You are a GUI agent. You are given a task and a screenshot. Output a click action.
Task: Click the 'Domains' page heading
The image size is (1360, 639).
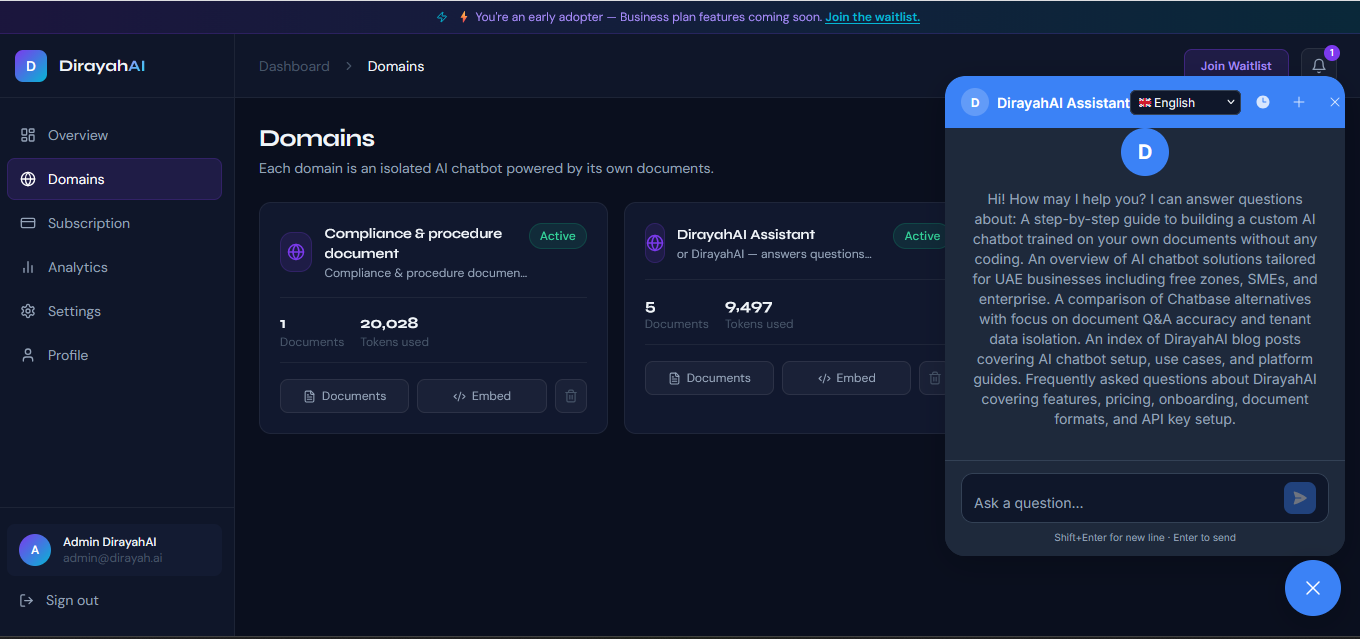pyautogui.click(x=317, y=138)
